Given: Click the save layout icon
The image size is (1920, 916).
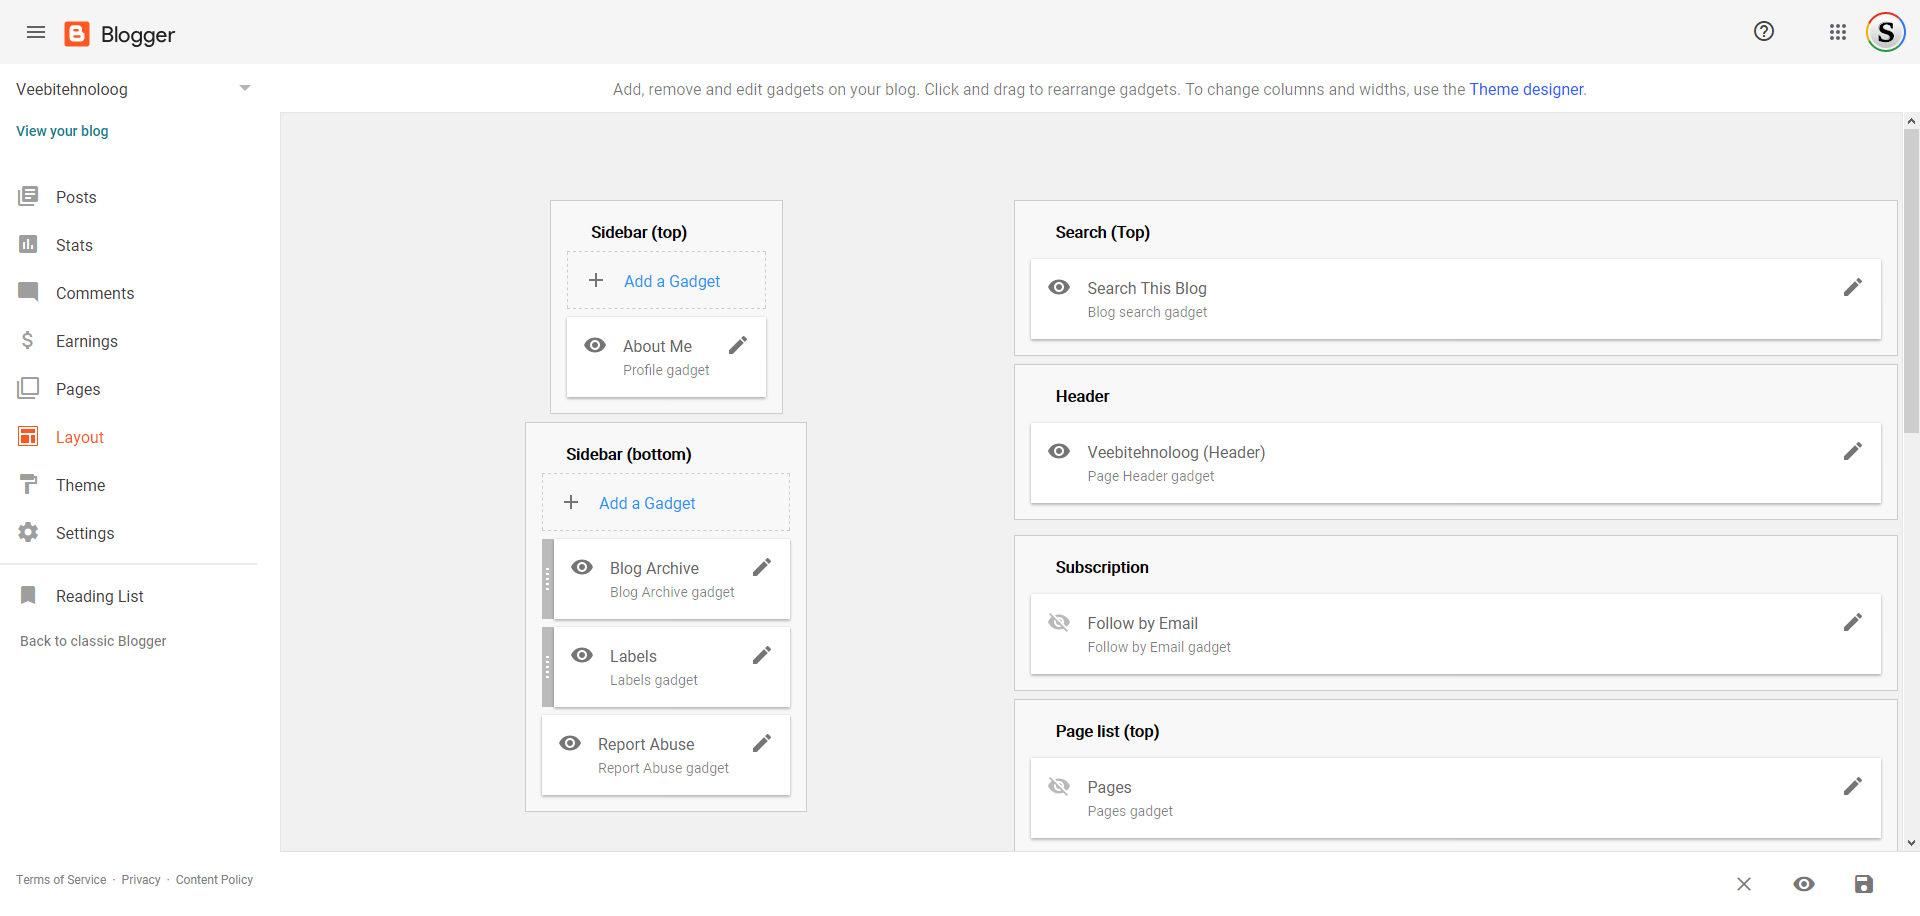Looking at the screenshot, I should pyautogui.click(x=1863, y=884).
